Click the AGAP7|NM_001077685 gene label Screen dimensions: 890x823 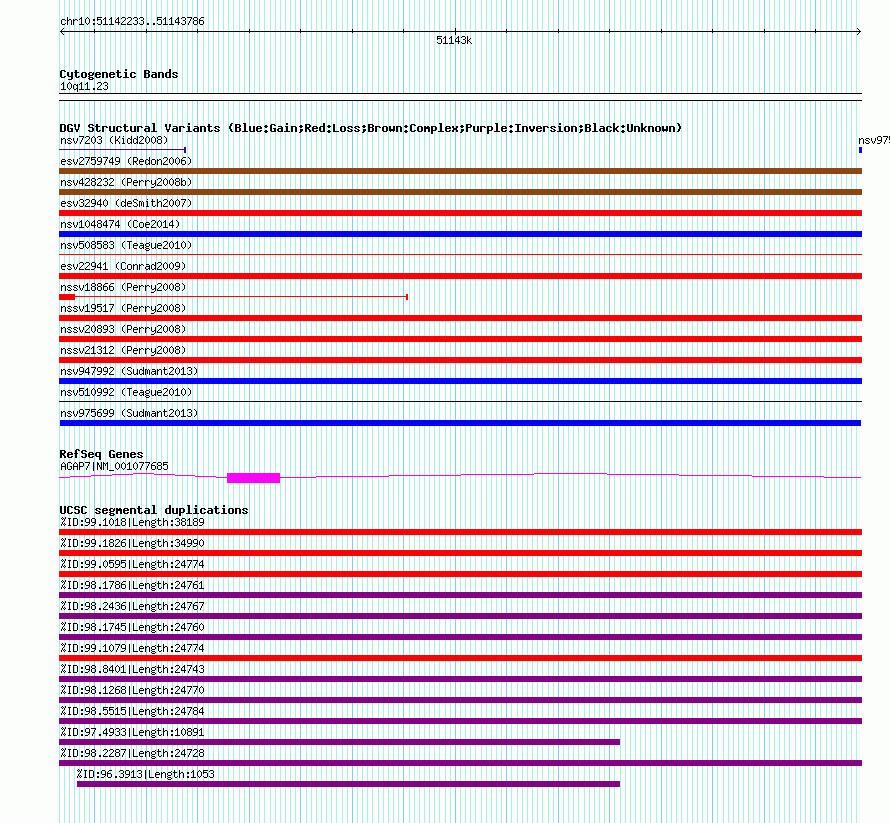tap(114, 466)
